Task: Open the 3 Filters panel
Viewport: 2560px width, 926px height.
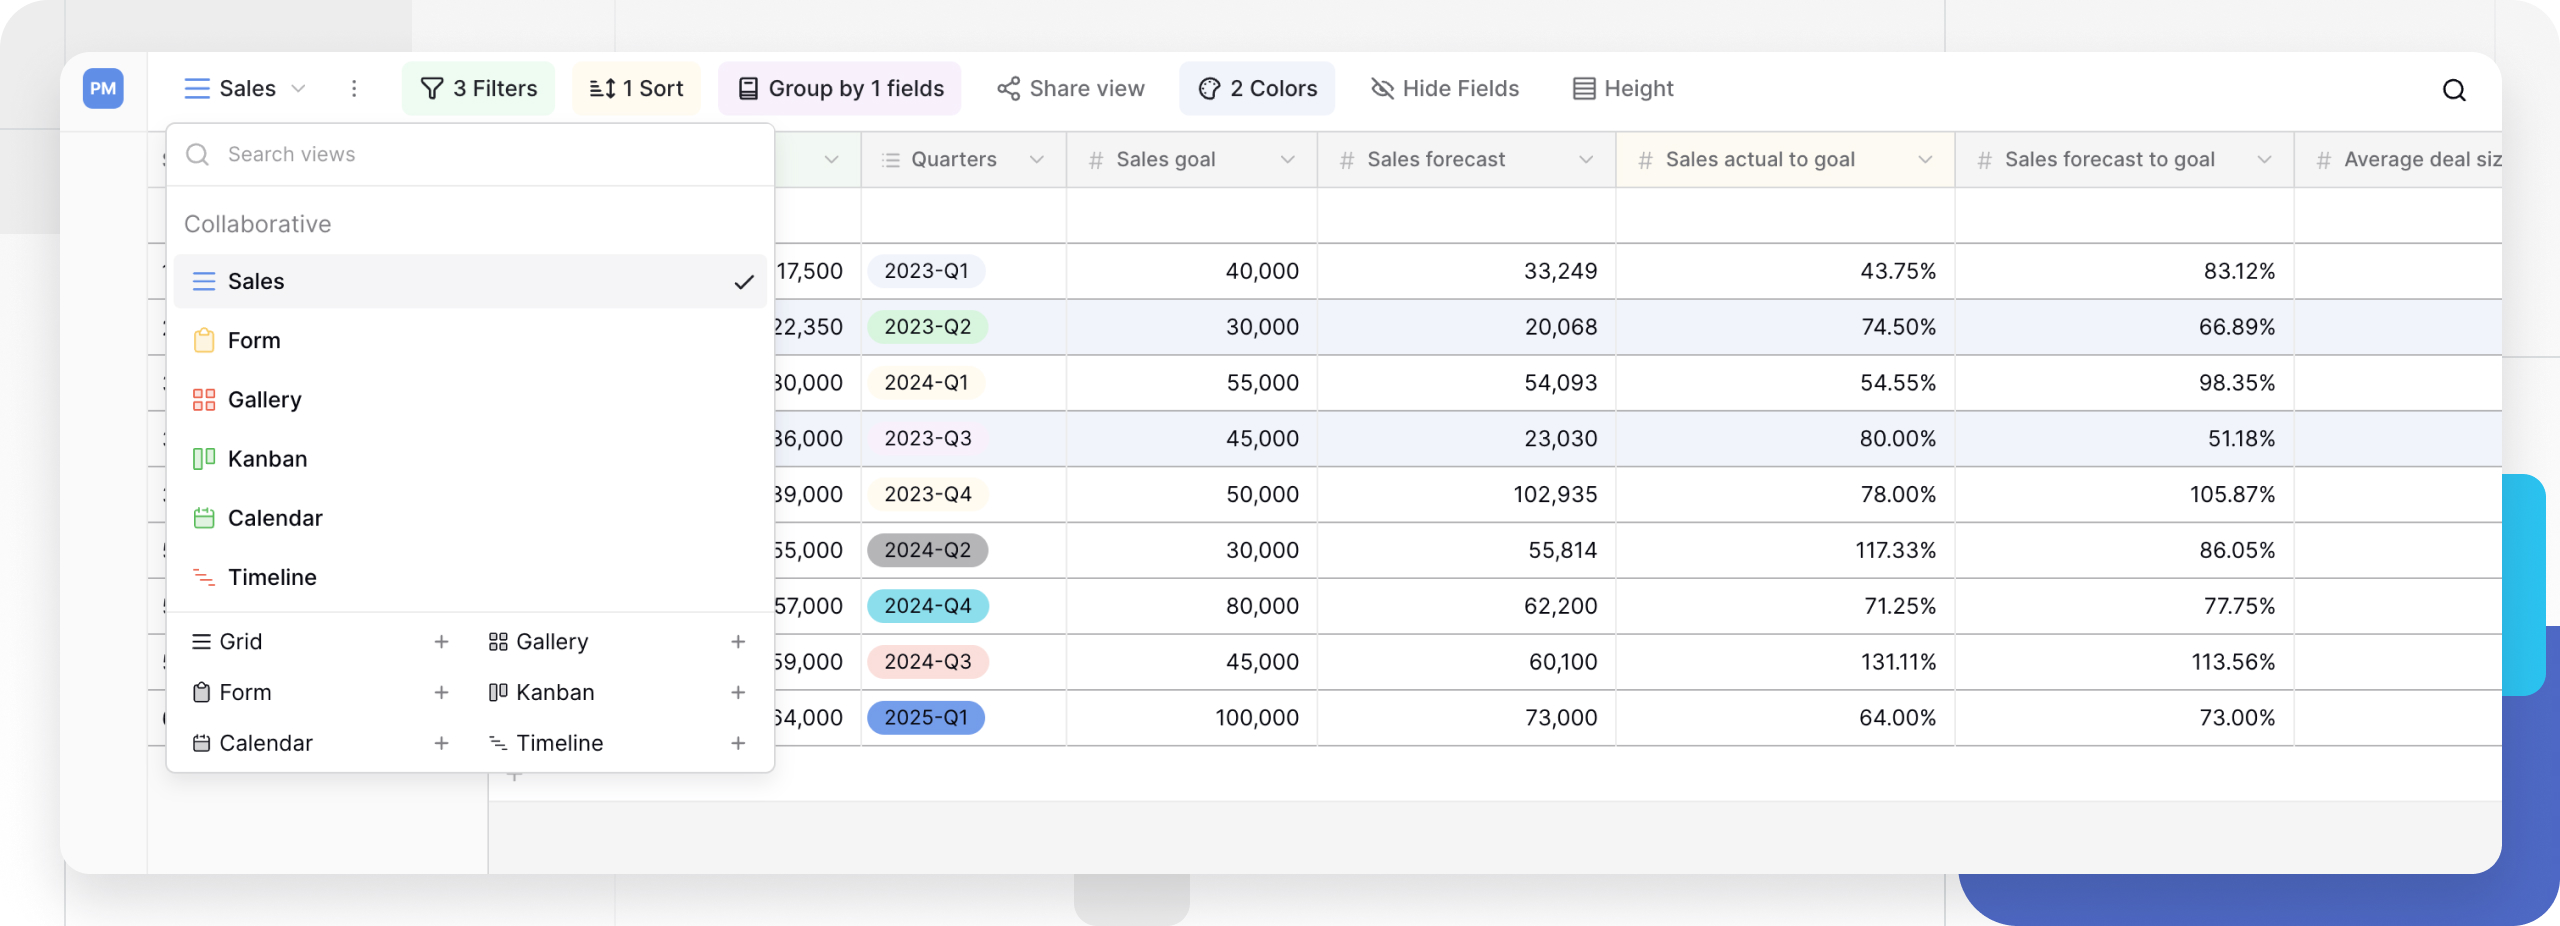Action: 478,88
